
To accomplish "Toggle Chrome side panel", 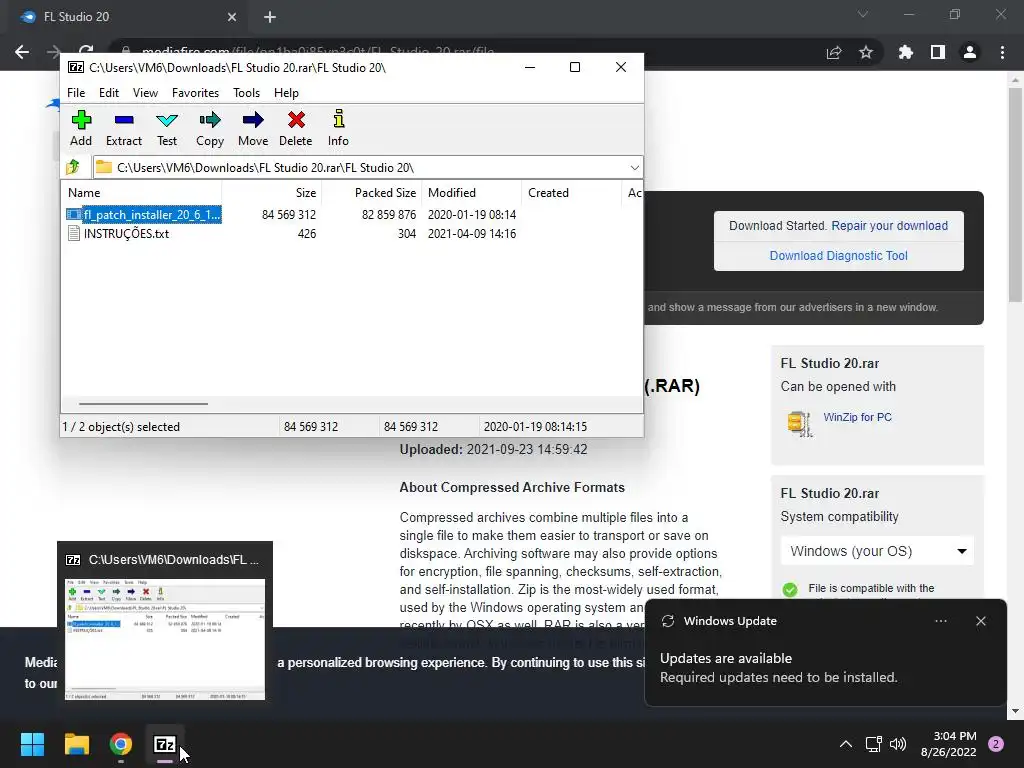I will tap(938, 52).
